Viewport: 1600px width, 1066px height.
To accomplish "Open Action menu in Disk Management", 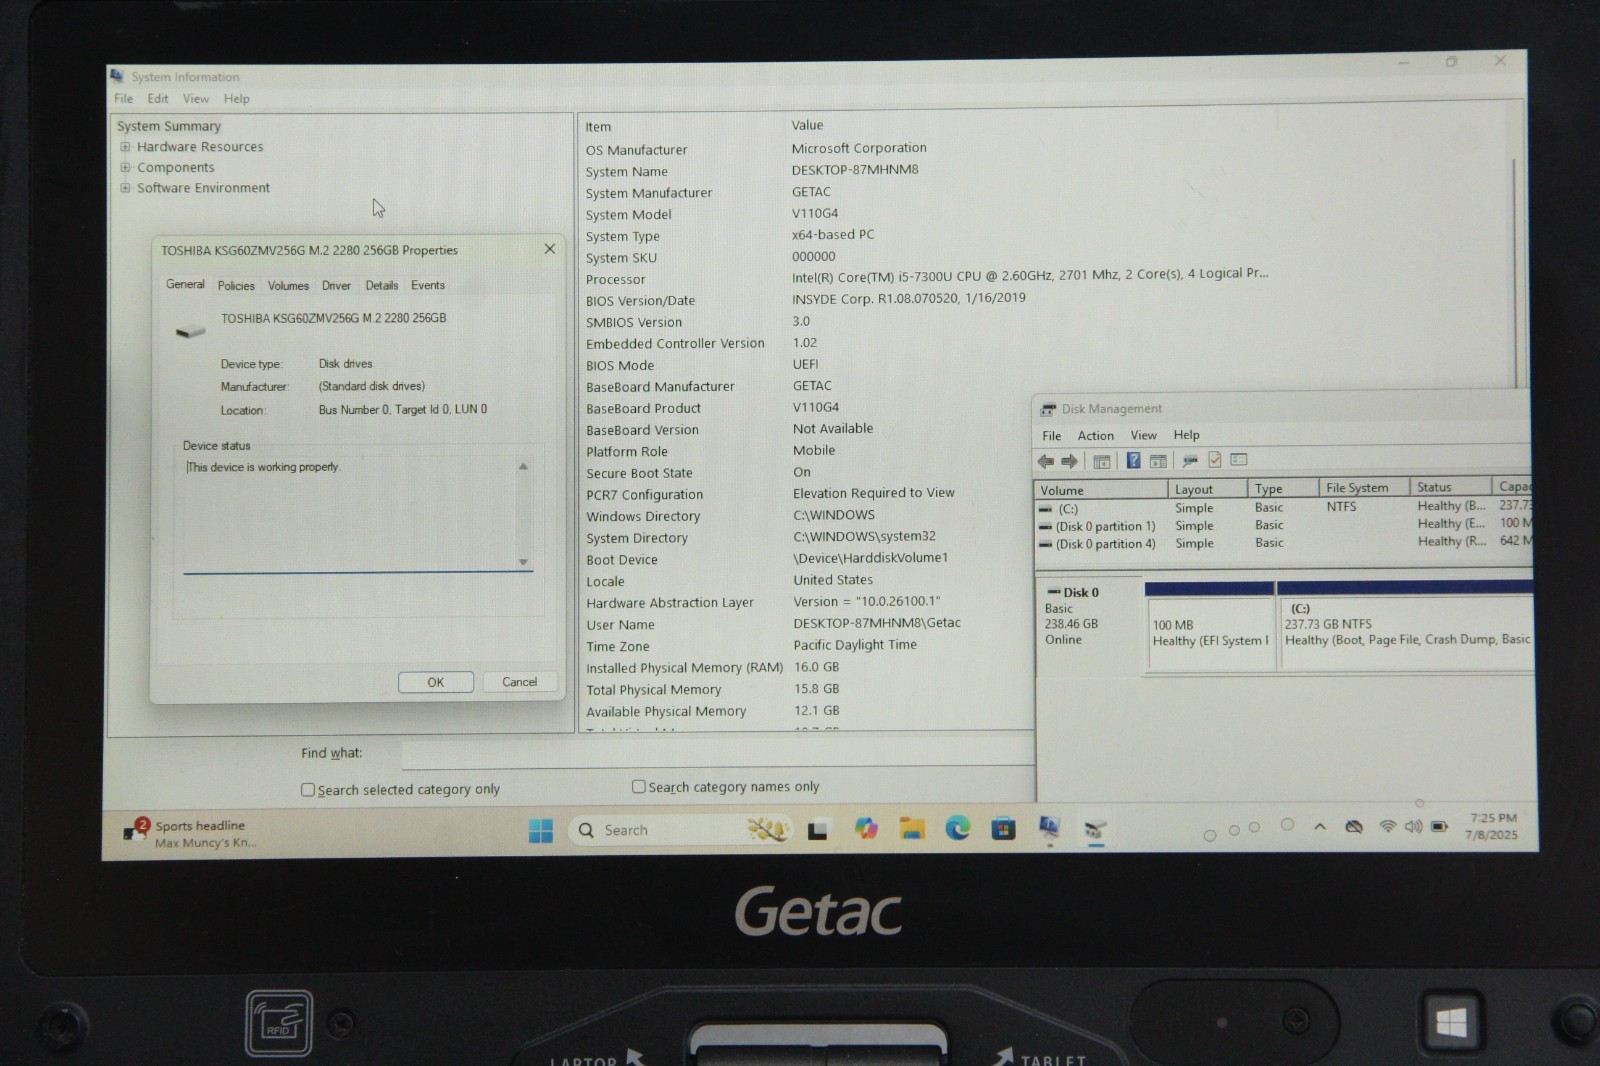I will [x=1096, y=436].
